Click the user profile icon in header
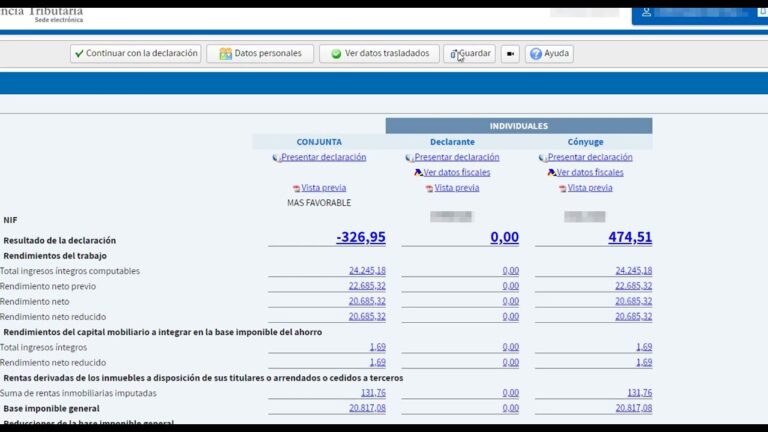Screen dimensions: 768x432 click(646, 12)
